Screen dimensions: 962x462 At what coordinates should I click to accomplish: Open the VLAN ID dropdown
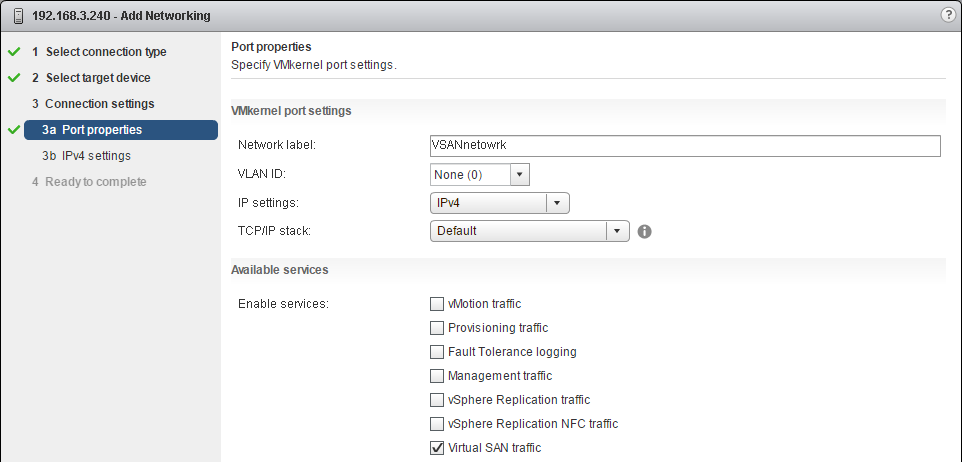click(518, 175)
